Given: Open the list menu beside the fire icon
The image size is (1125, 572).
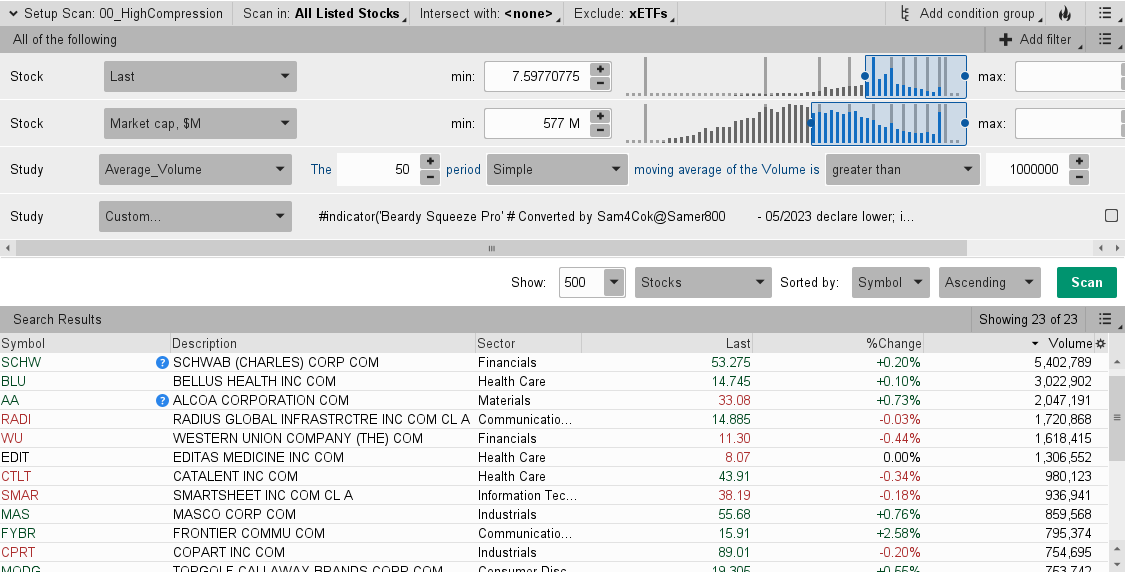Looking at the screenshot, I should tap(1106, 14).
